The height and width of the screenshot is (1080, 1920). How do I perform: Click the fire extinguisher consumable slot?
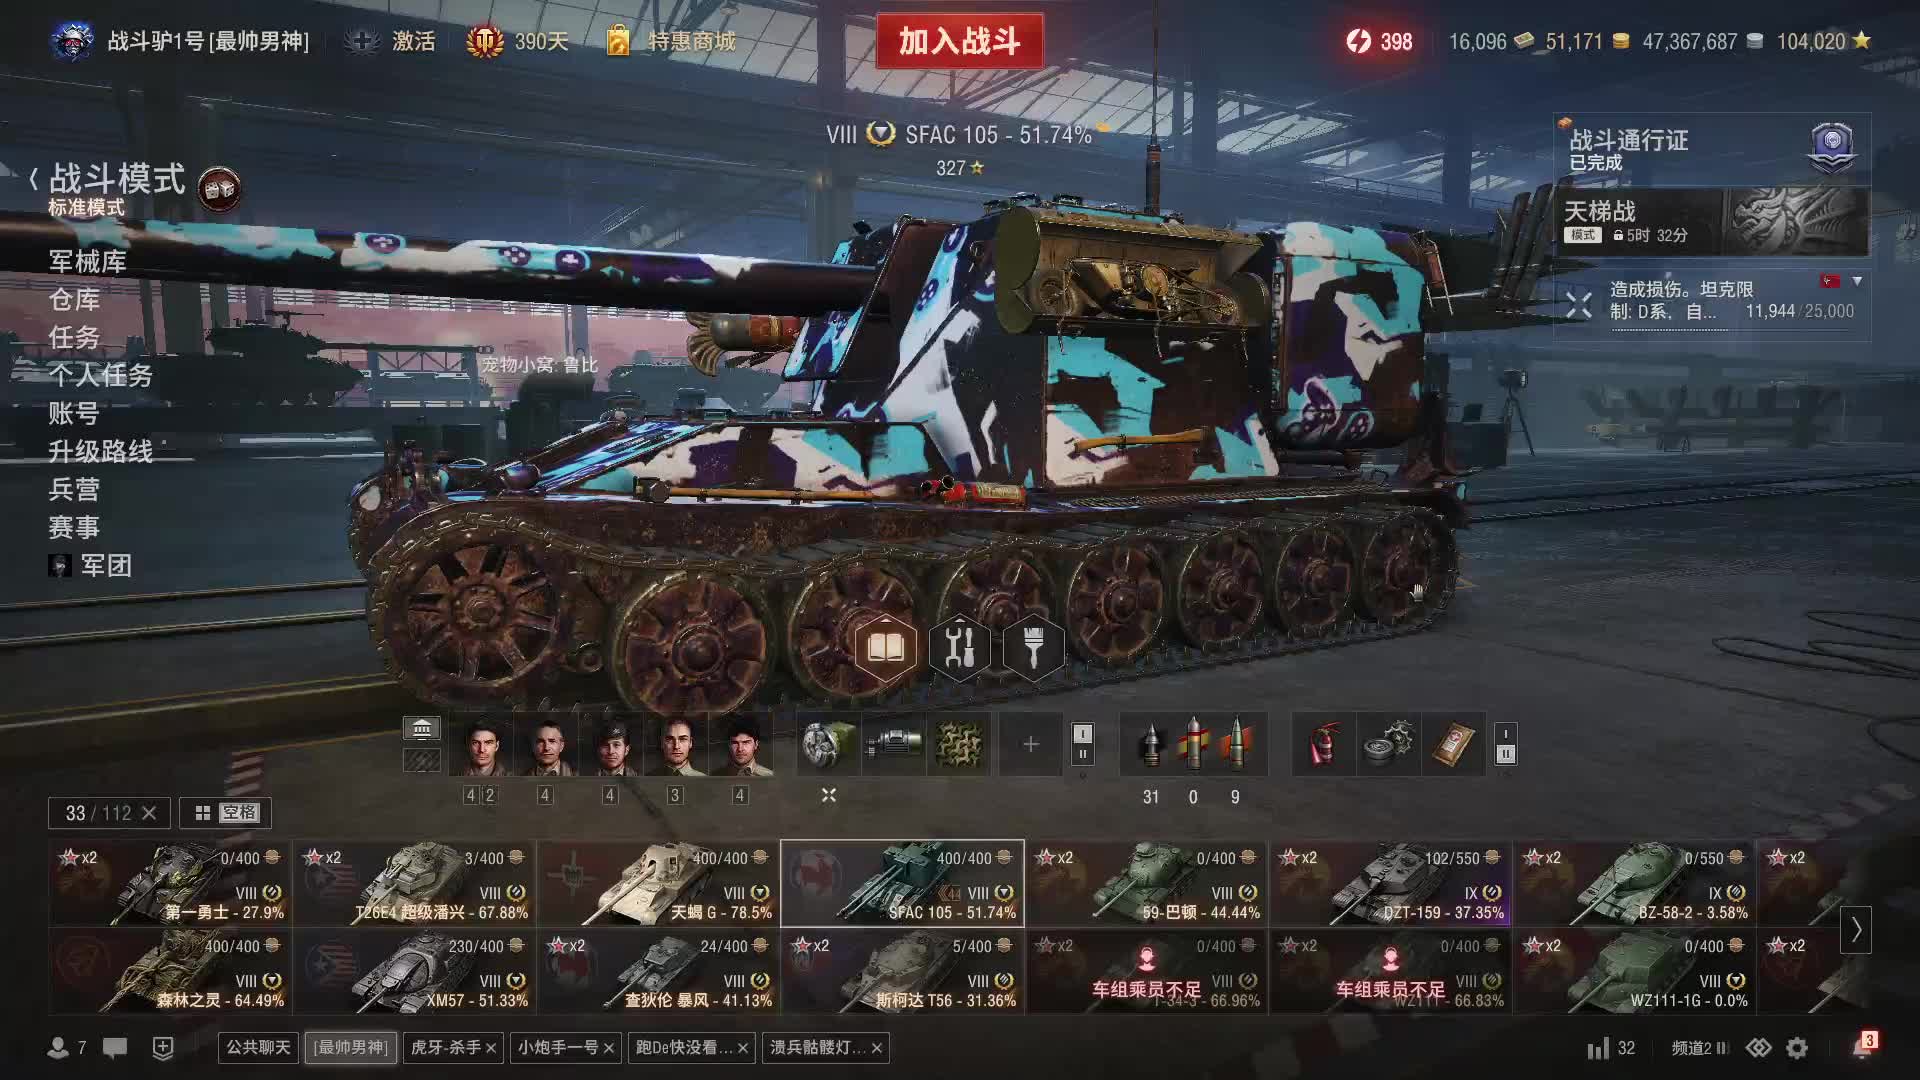click(x=1324, y=744)
